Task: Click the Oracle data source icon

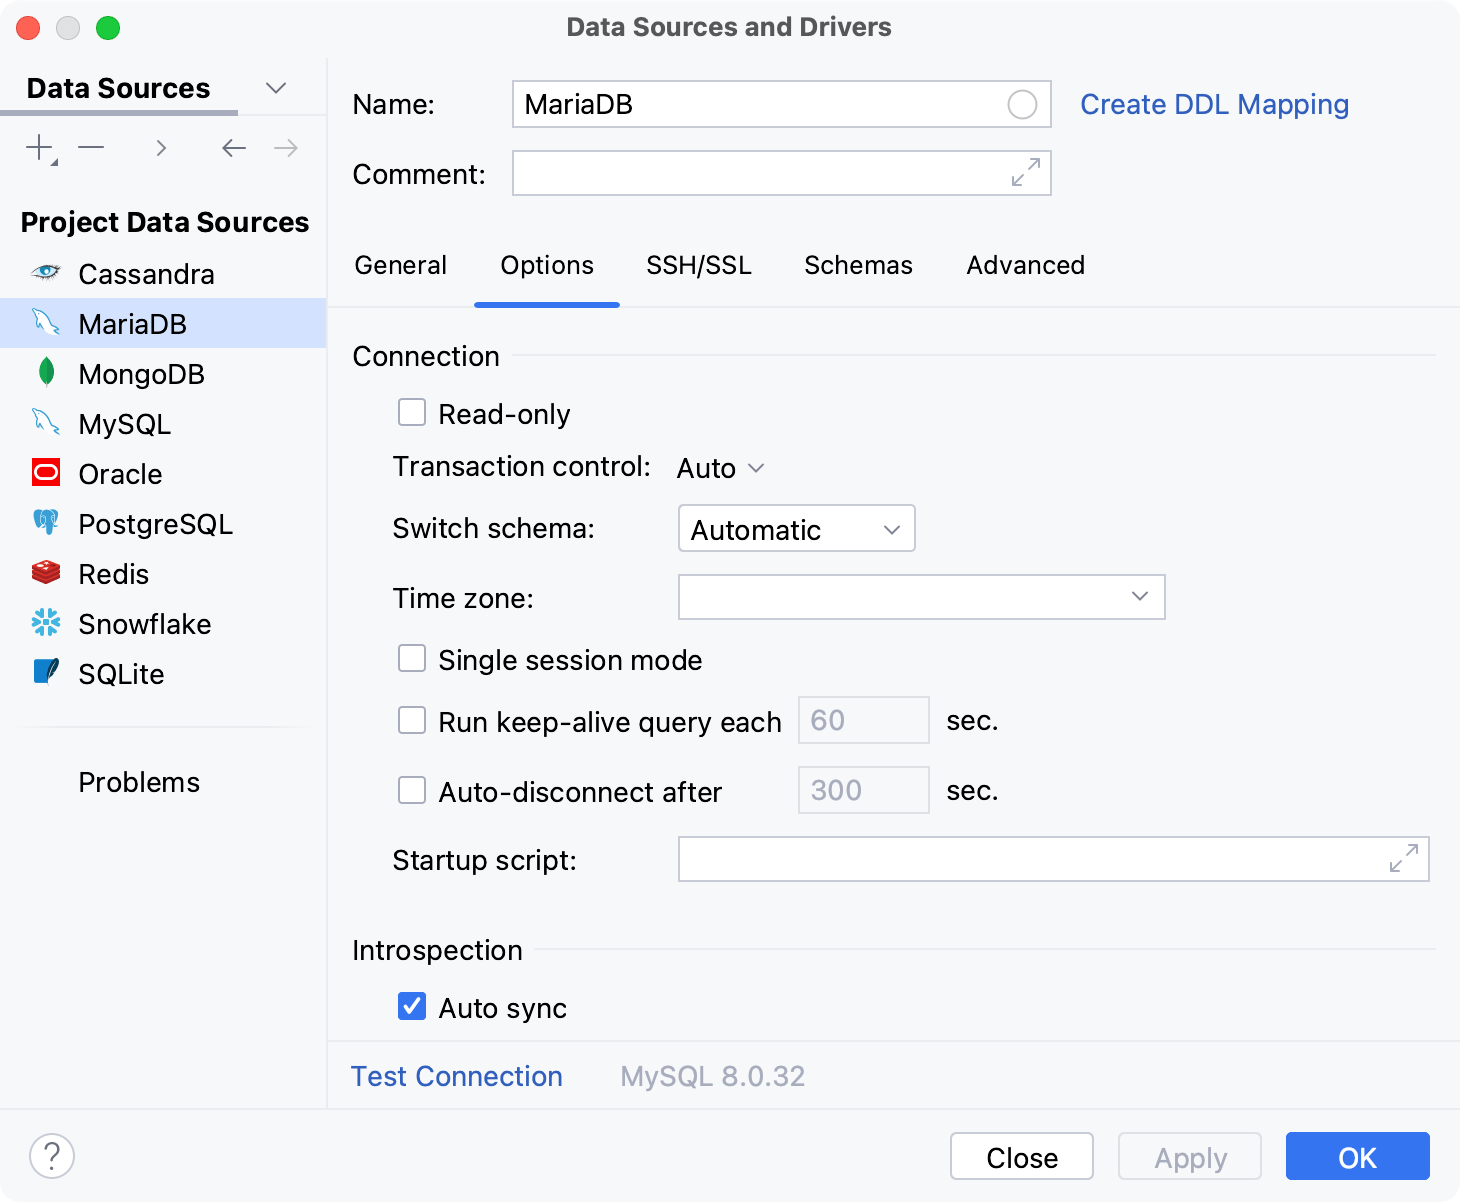Action: pyautogui.click(x=46, y=473)
